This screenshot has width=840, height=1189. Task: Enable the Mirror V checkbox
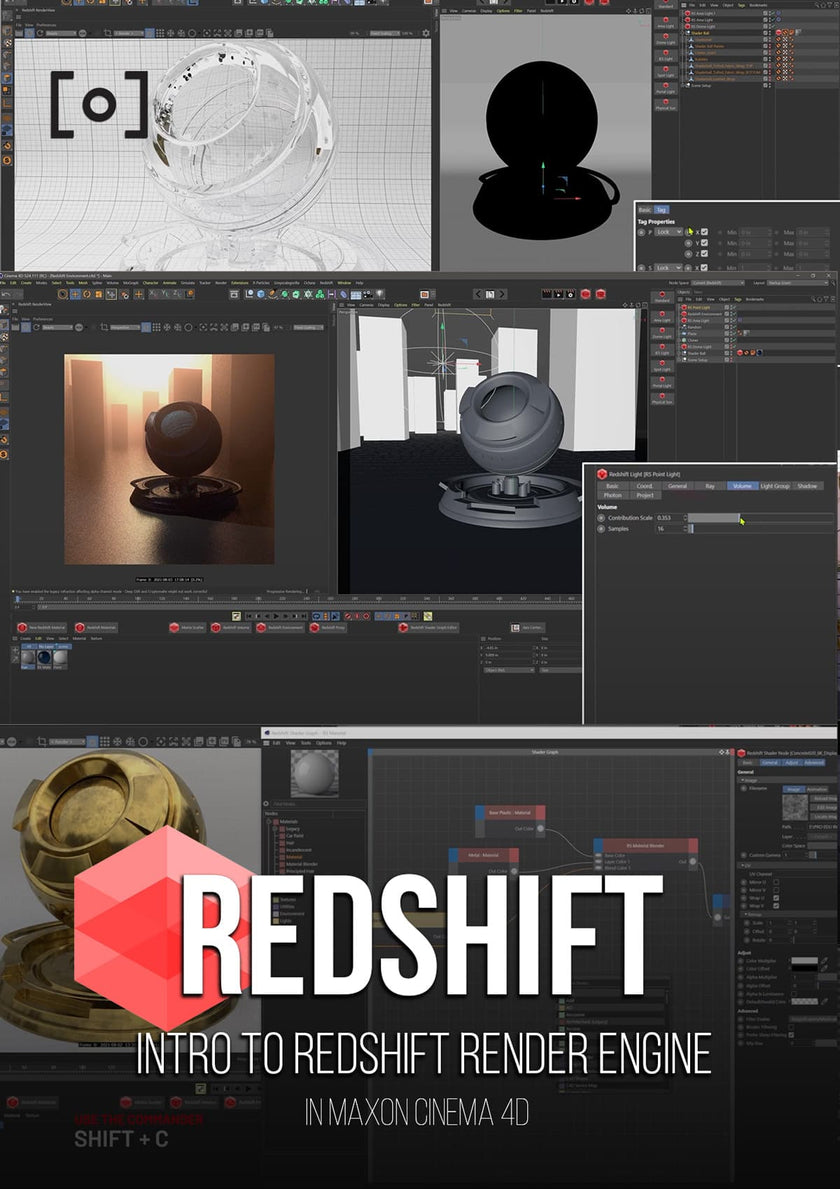[776, 890]
